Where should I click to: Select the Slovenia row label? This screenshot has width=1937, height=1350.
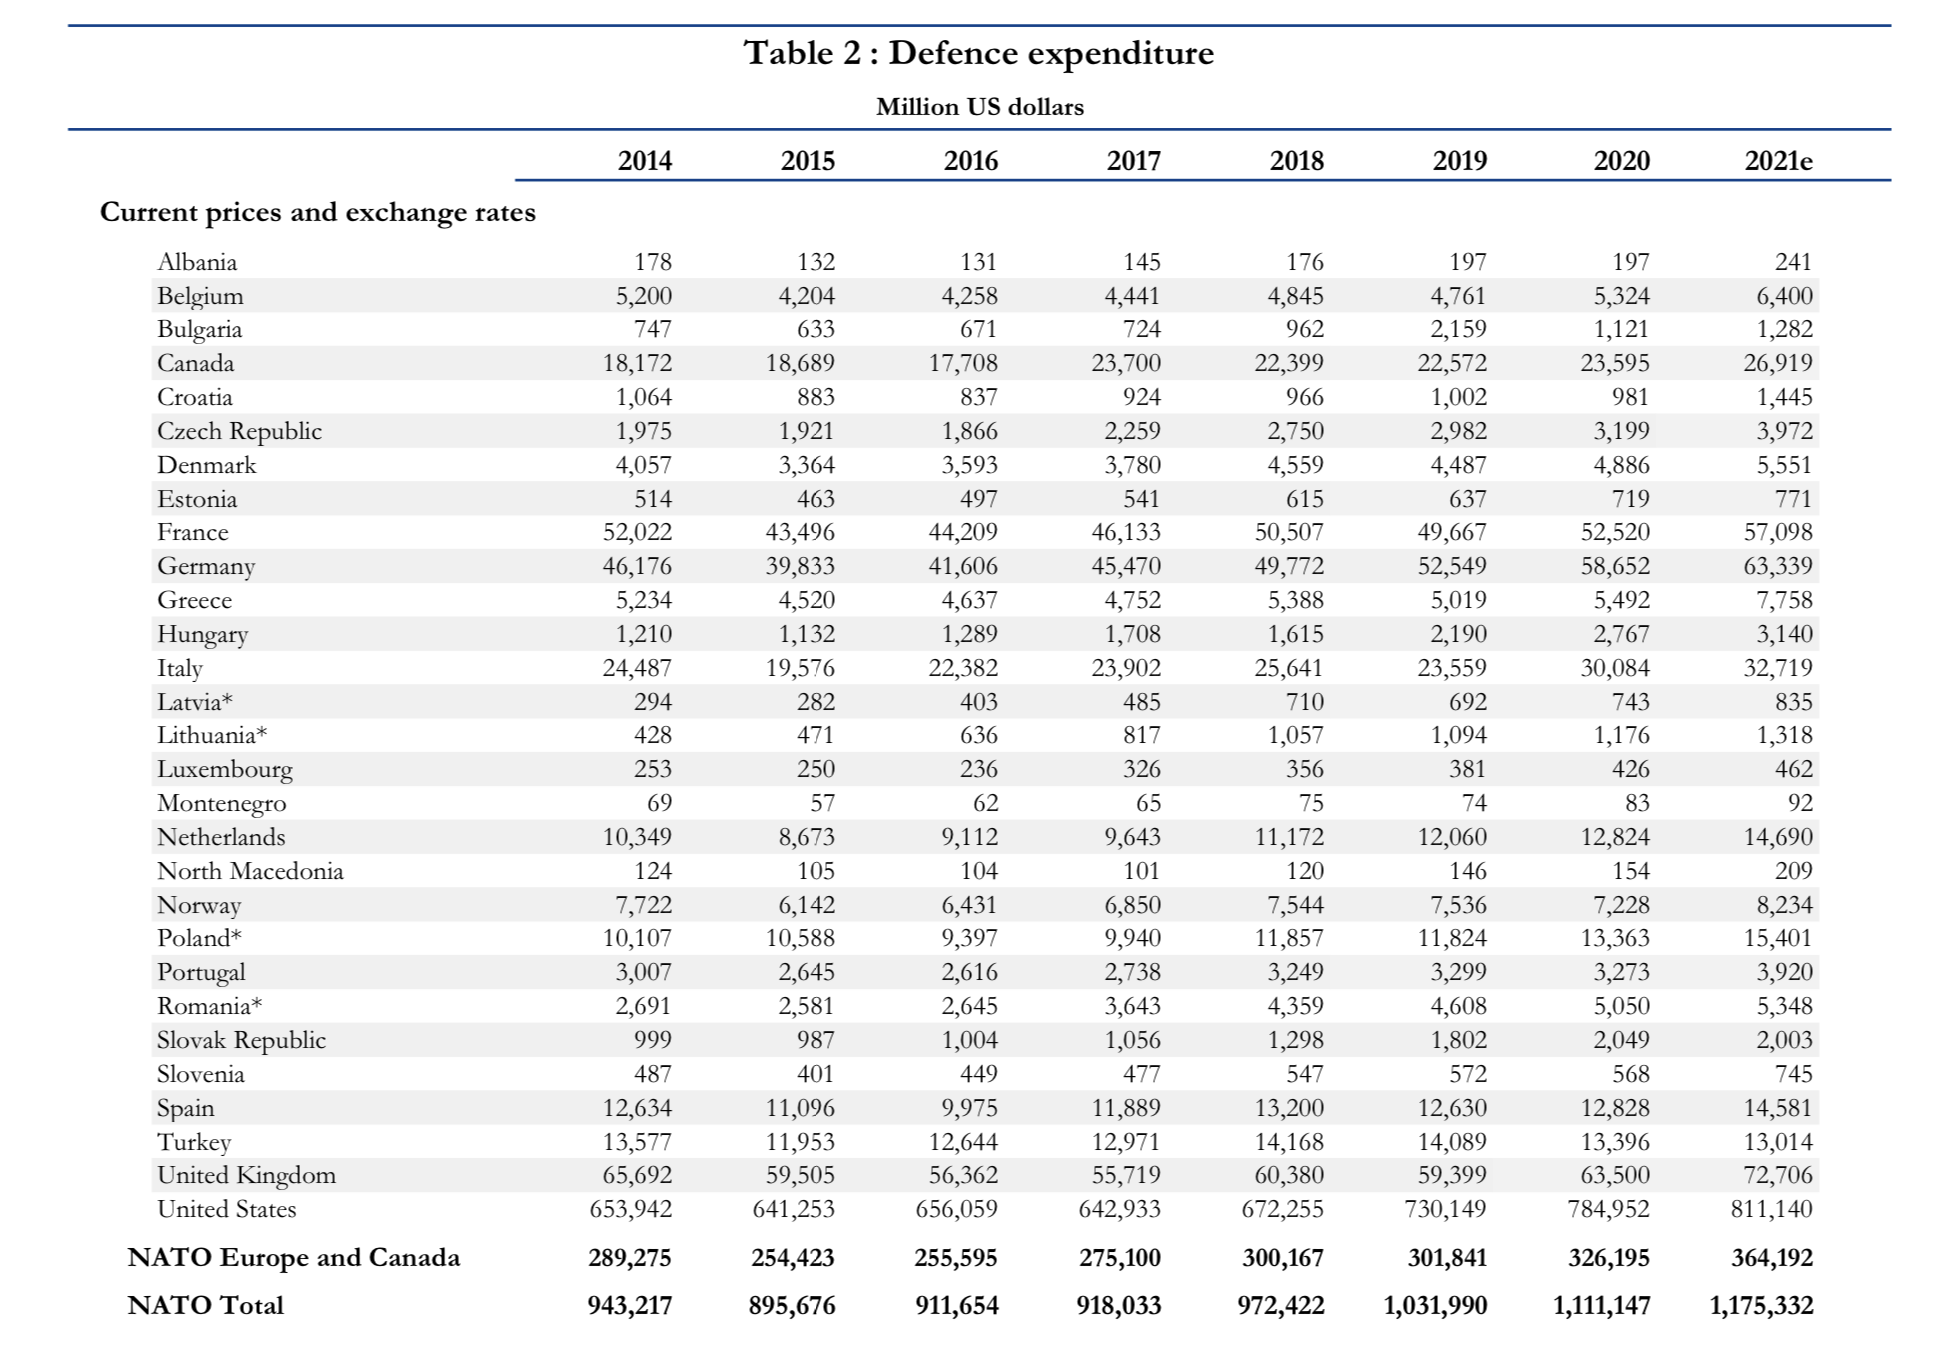pyautogui.click(x=200, y=1074)
